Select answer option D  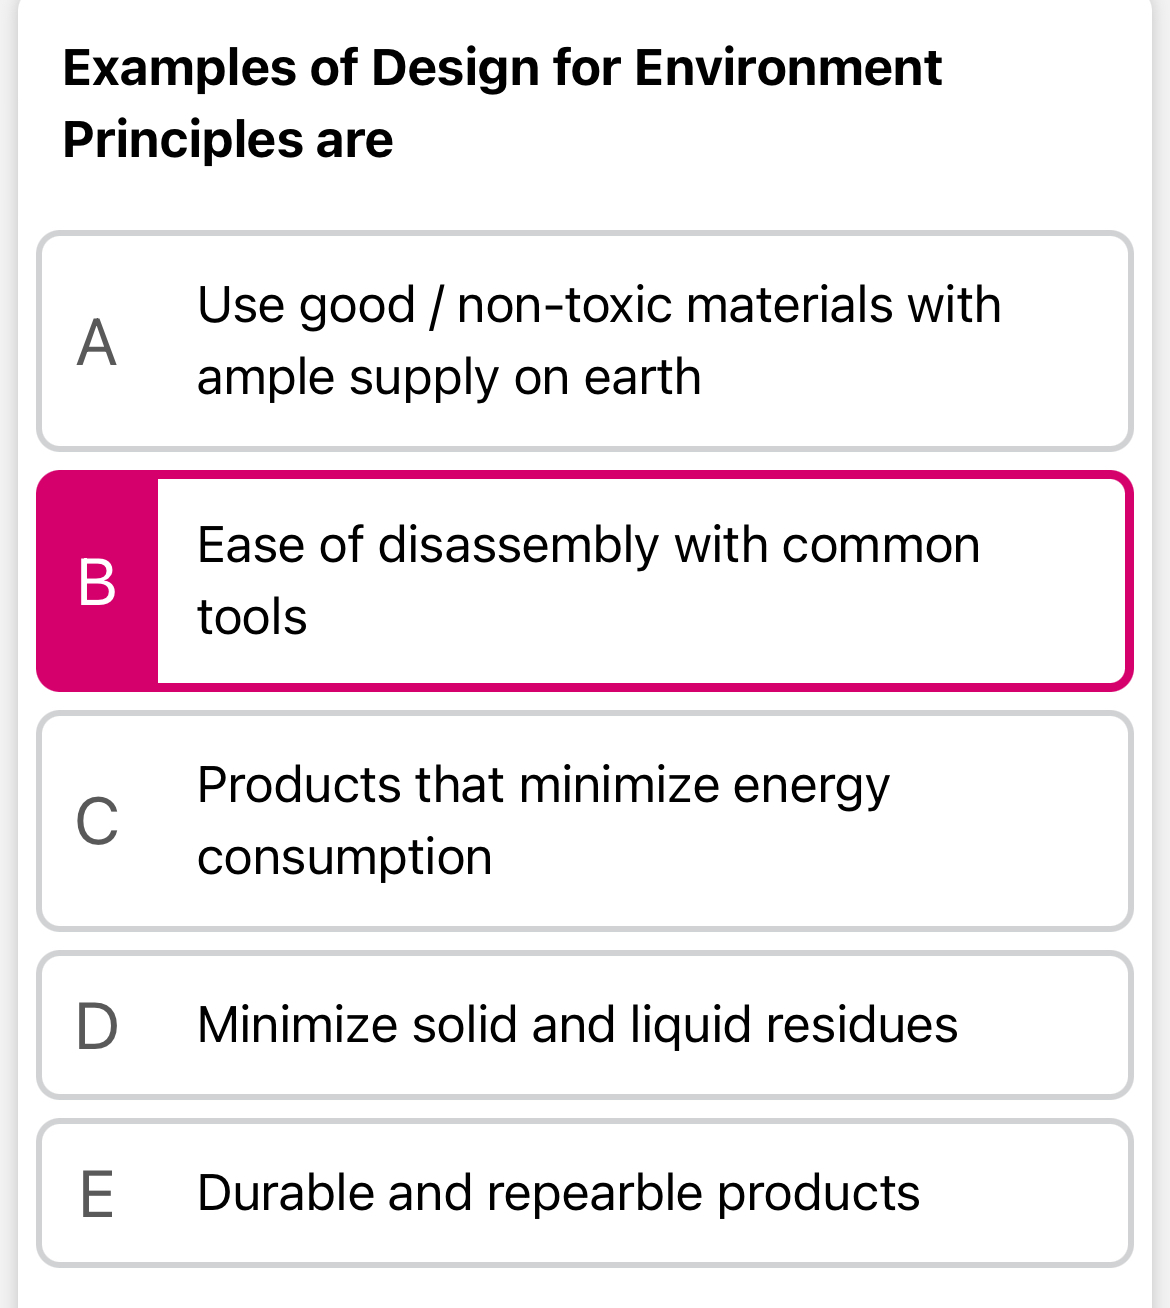pyautogui.click(x=585, y=1025)
